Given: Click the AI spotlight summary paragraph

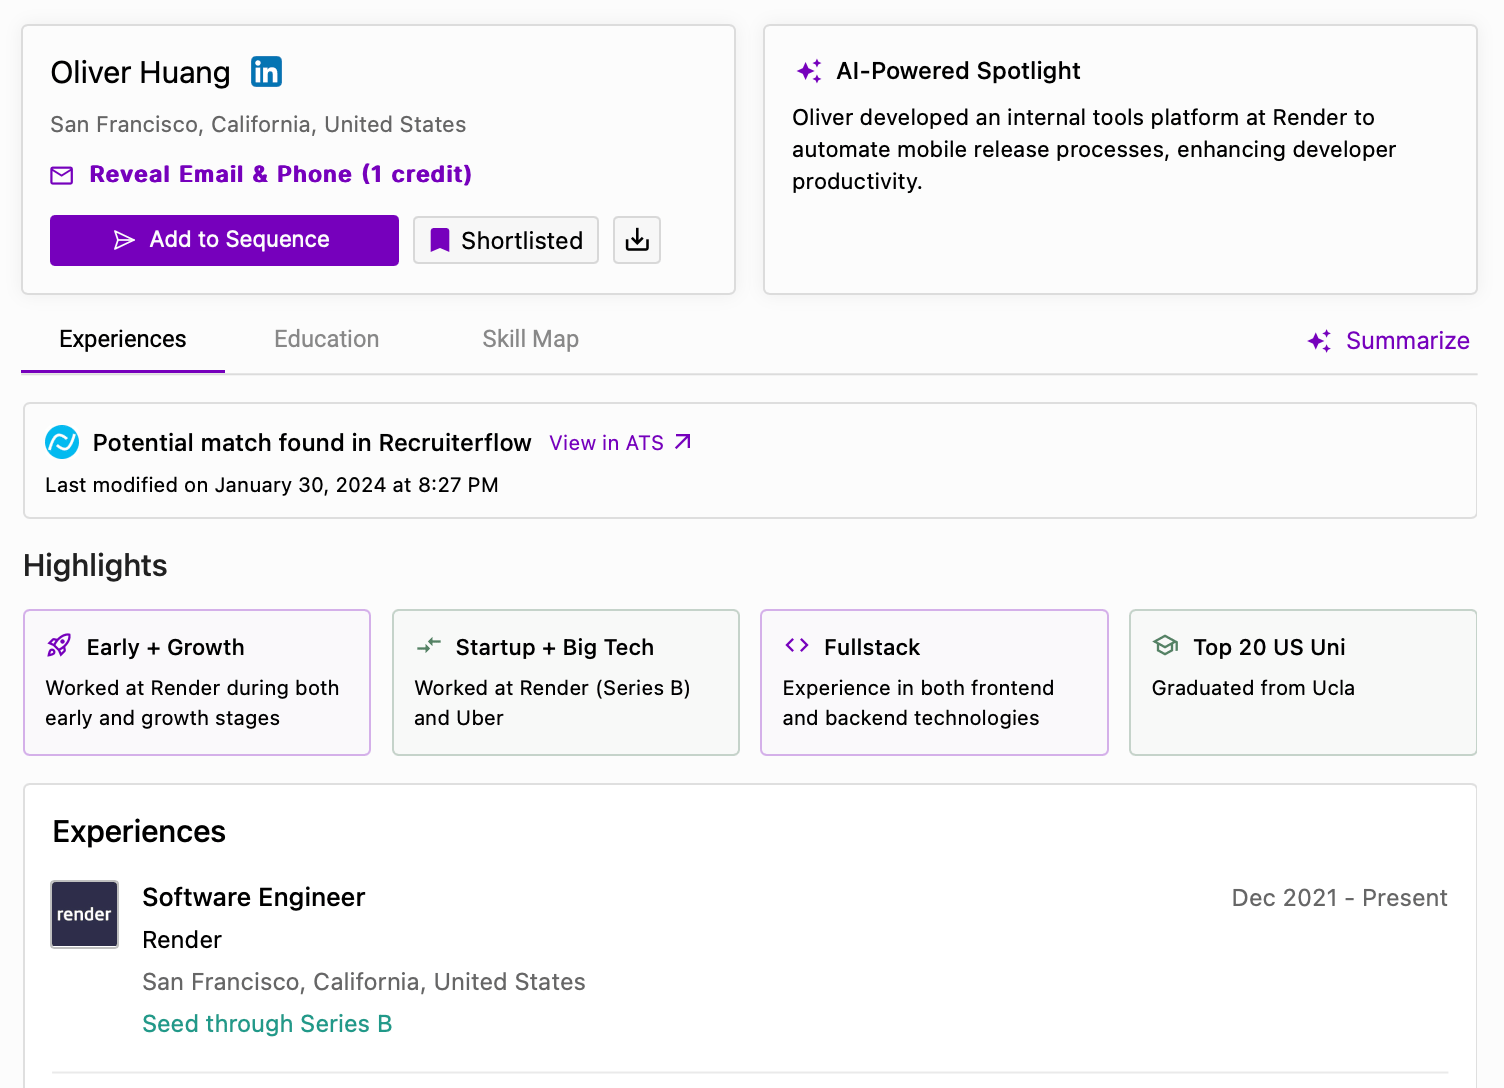Looking at the screenshot, I should click(x=1094, y=149).
